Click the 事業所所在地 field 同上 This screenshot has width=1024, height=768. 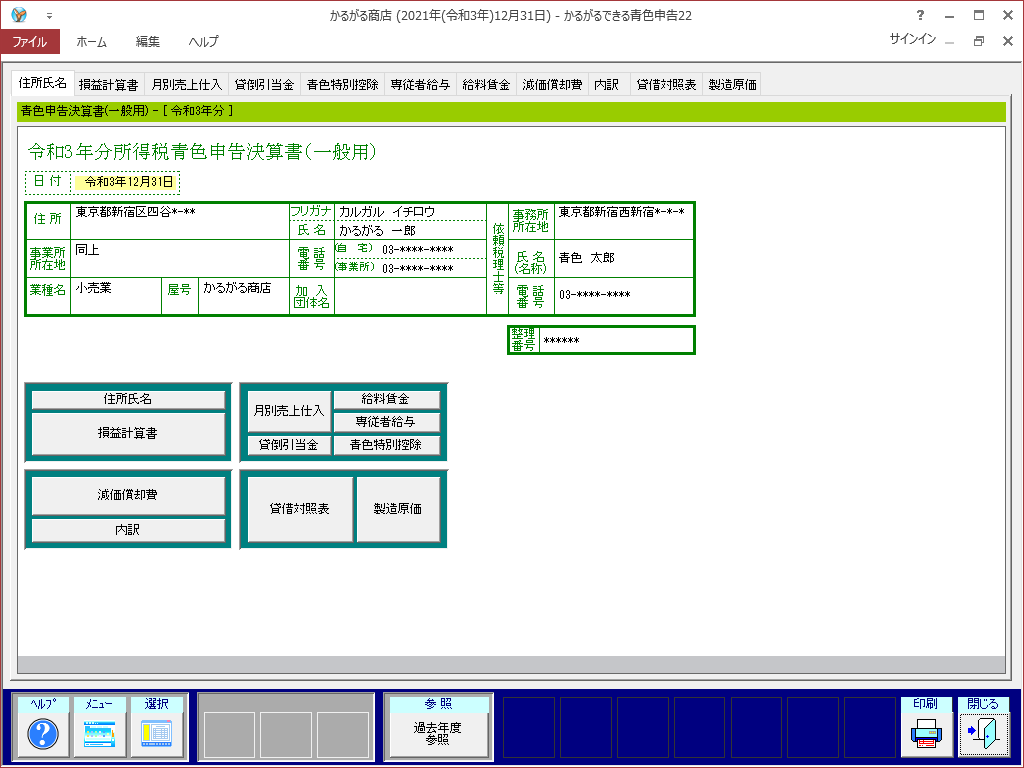coord(180,259)
